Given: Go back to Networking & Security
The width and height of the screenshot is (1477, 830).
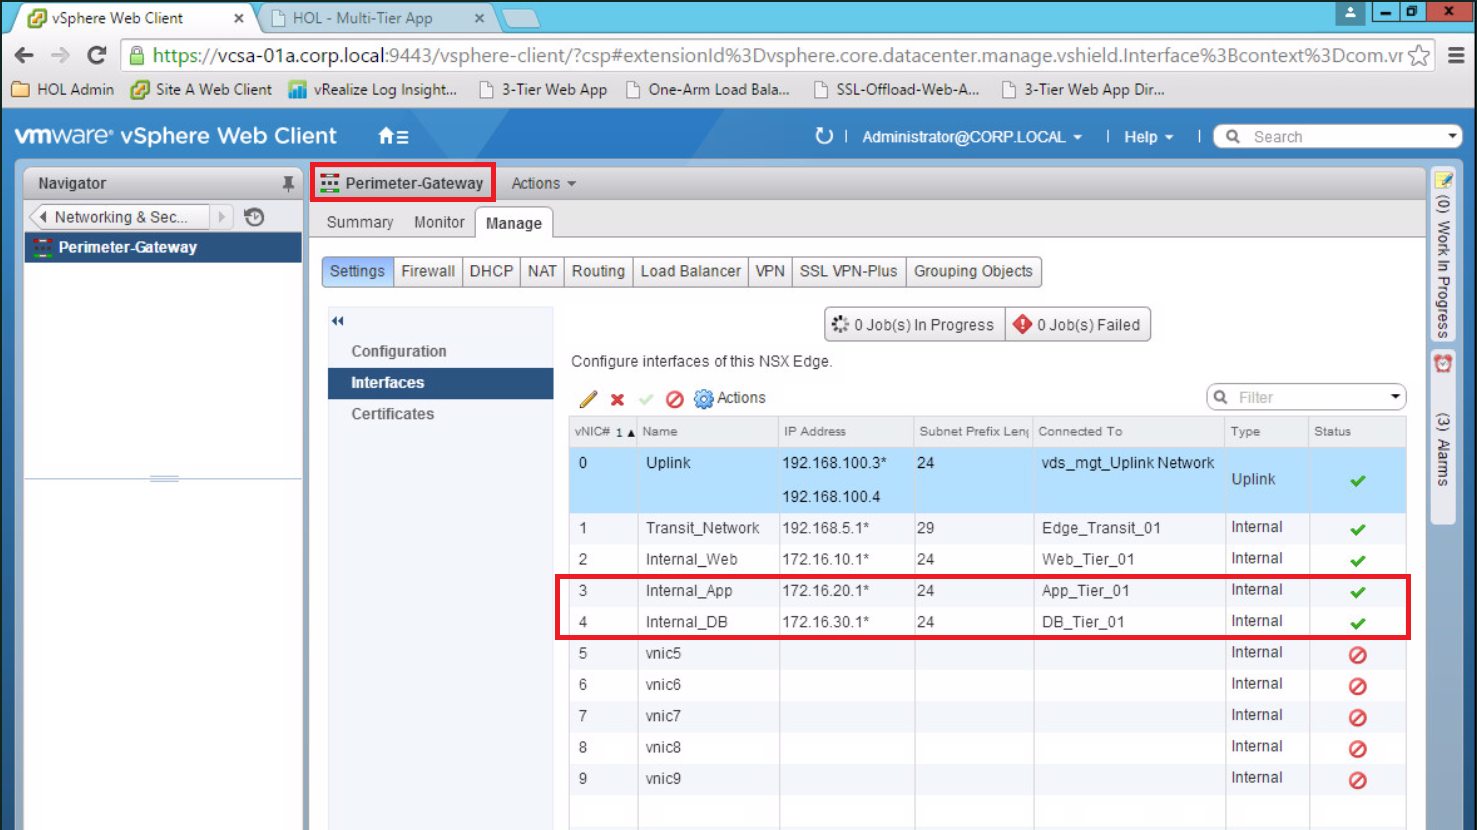Looking at the screenshot, I should tap(120, 217).
